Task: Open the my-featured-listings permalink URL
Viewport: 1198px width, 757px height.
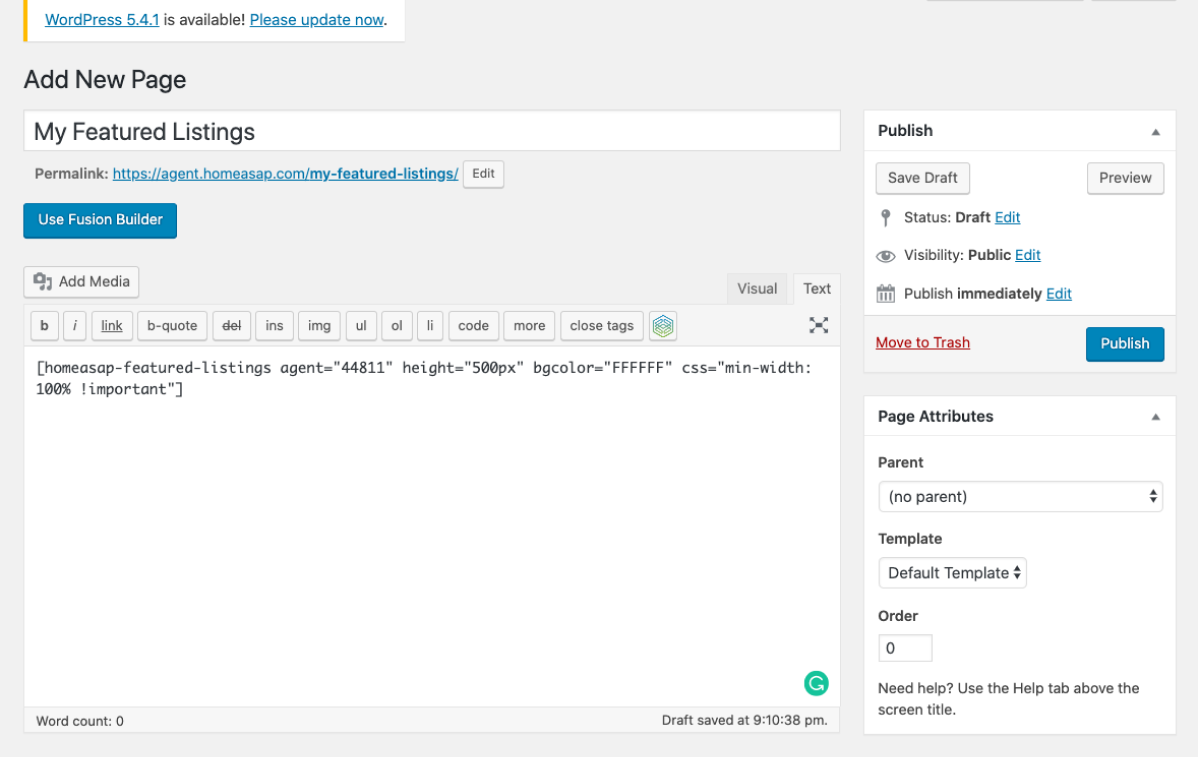Action: (x=285, y=174)
